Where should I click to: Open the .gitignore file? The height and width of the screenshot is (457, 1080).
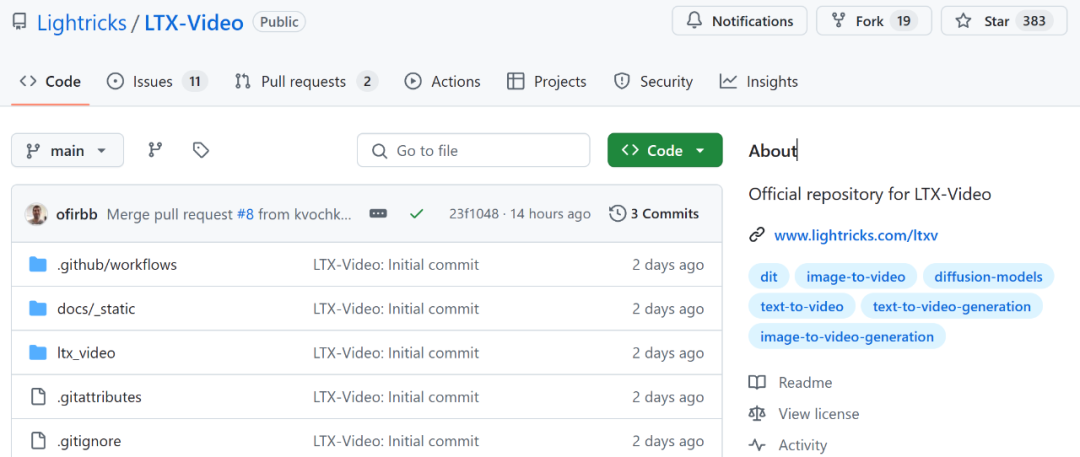pos(89,441)
